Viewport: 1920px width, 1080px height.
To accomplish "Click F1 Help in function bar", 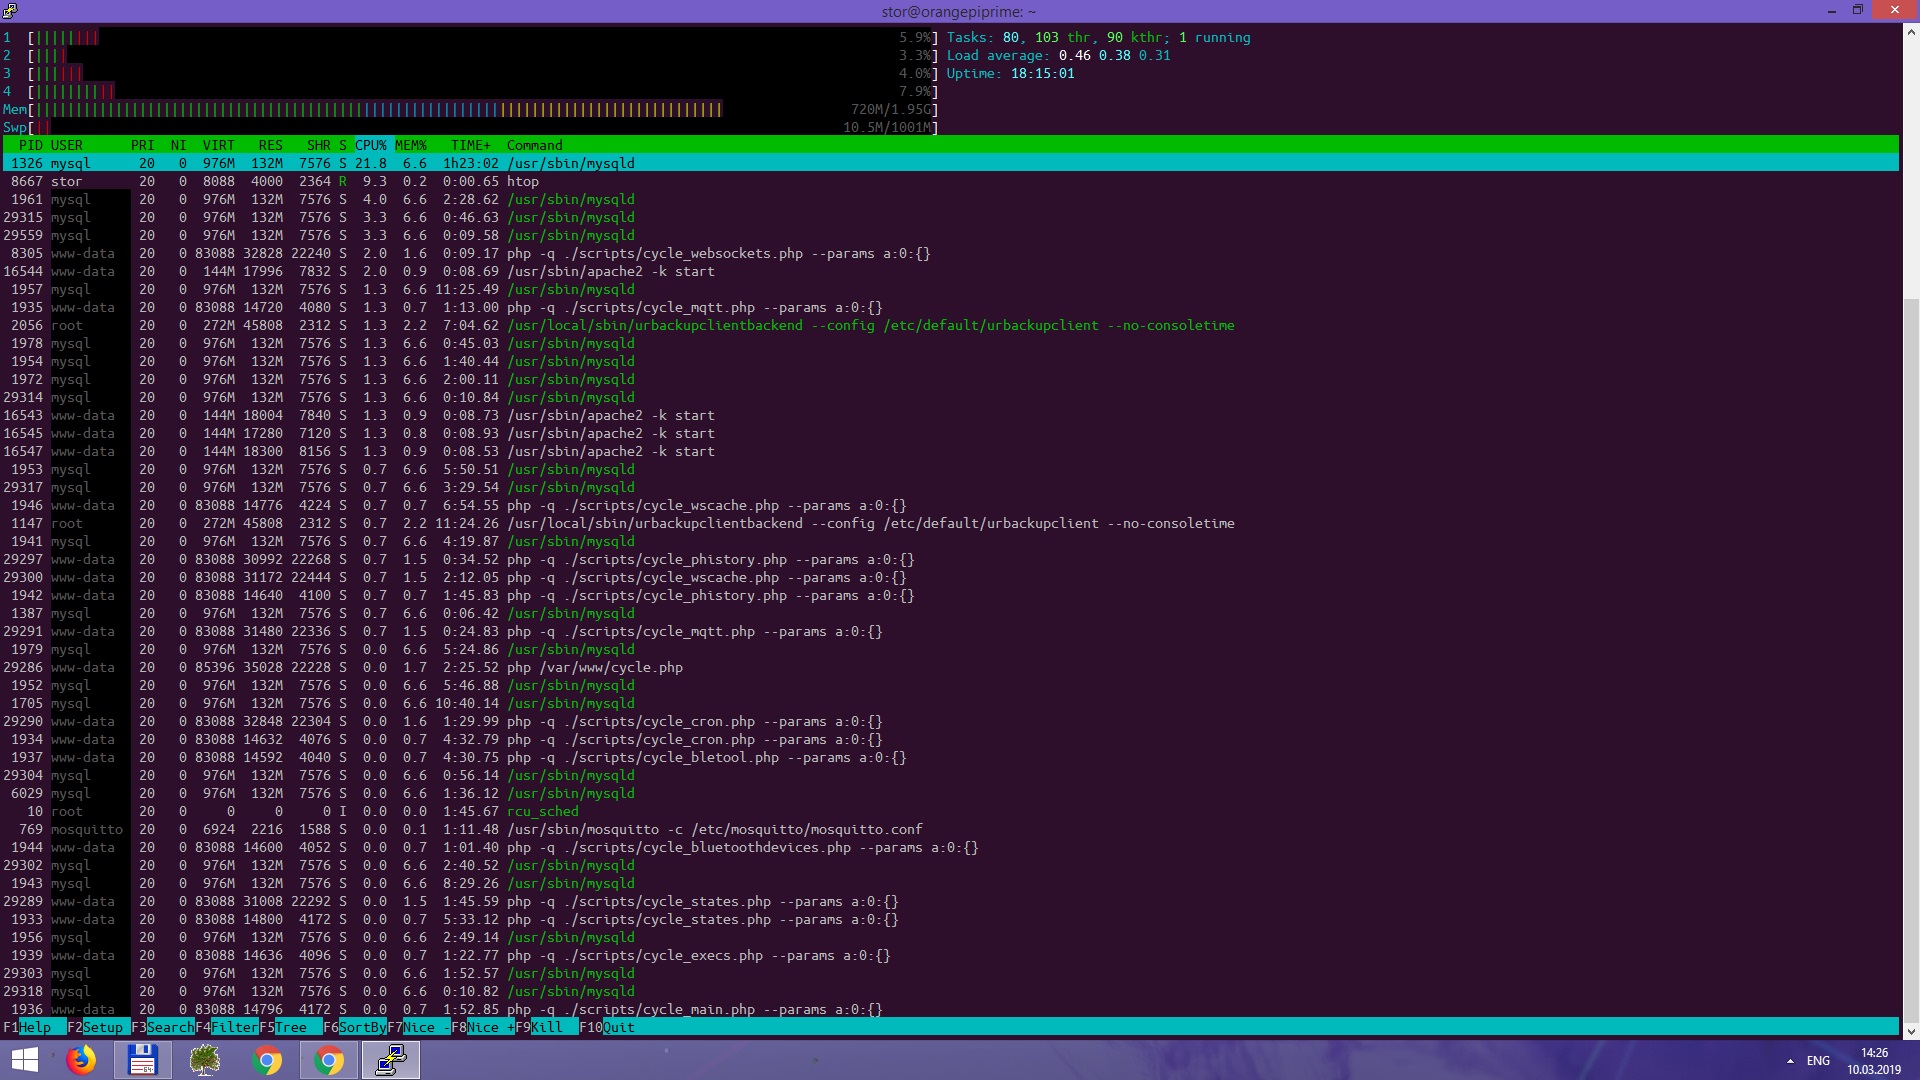I will click(35, 1027).
